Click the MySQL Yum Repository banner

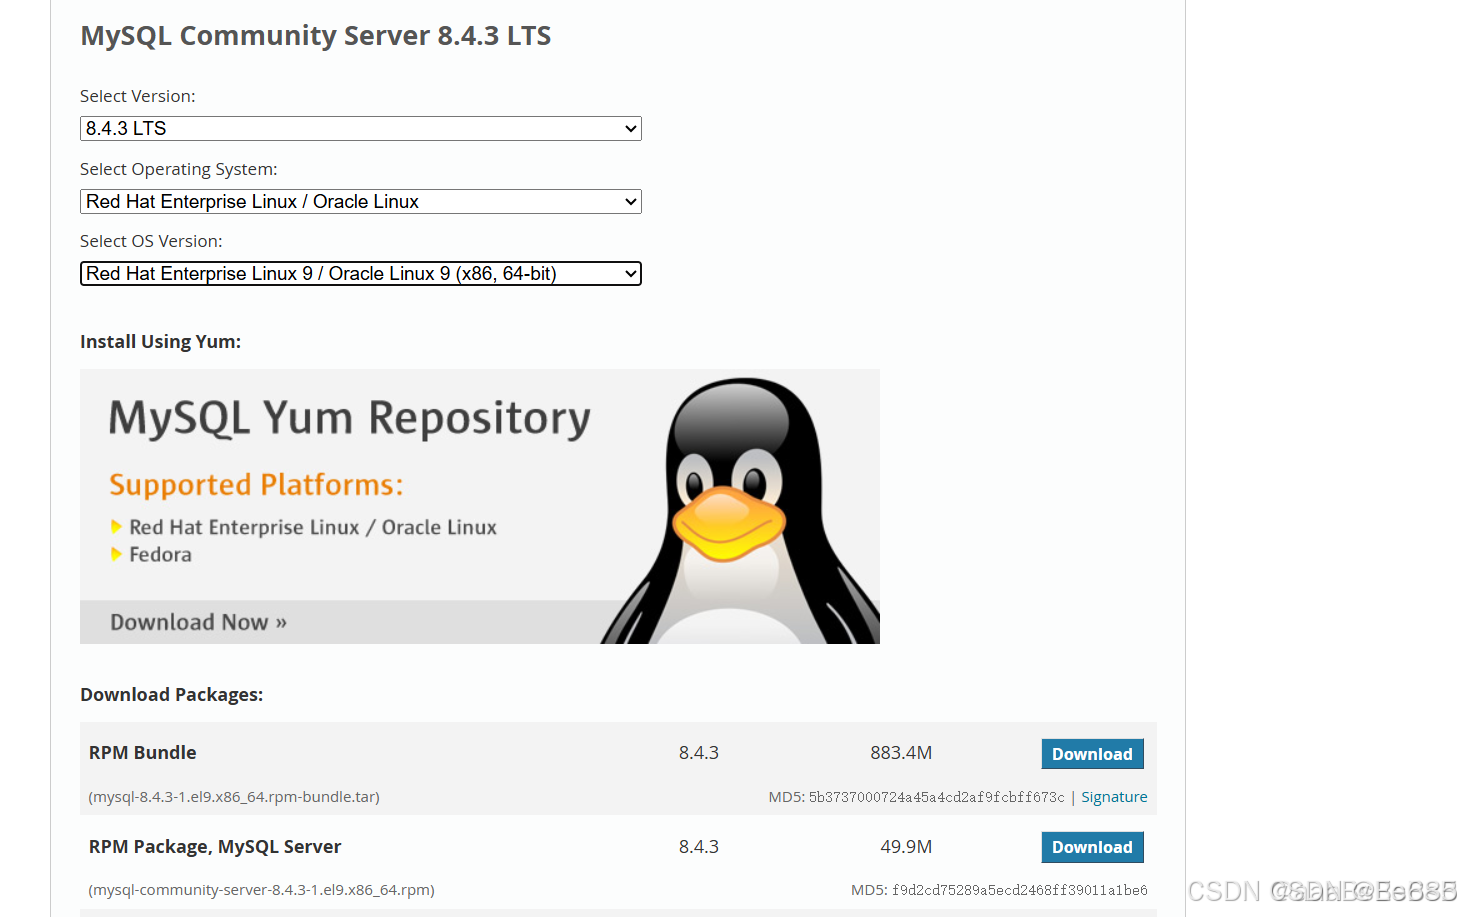348,418
